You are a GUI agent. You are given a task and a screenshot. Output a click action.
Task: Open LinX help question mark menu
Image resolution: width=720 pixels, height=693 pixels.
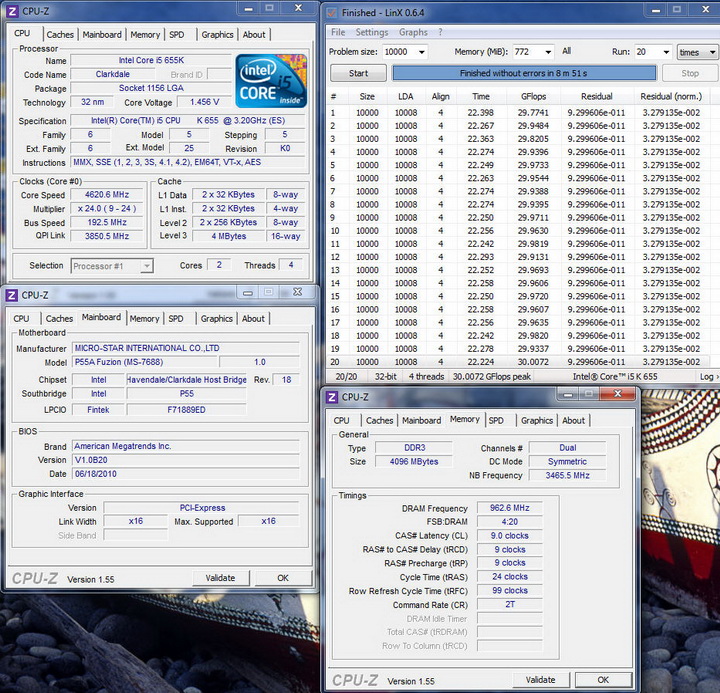click(440, 32)
